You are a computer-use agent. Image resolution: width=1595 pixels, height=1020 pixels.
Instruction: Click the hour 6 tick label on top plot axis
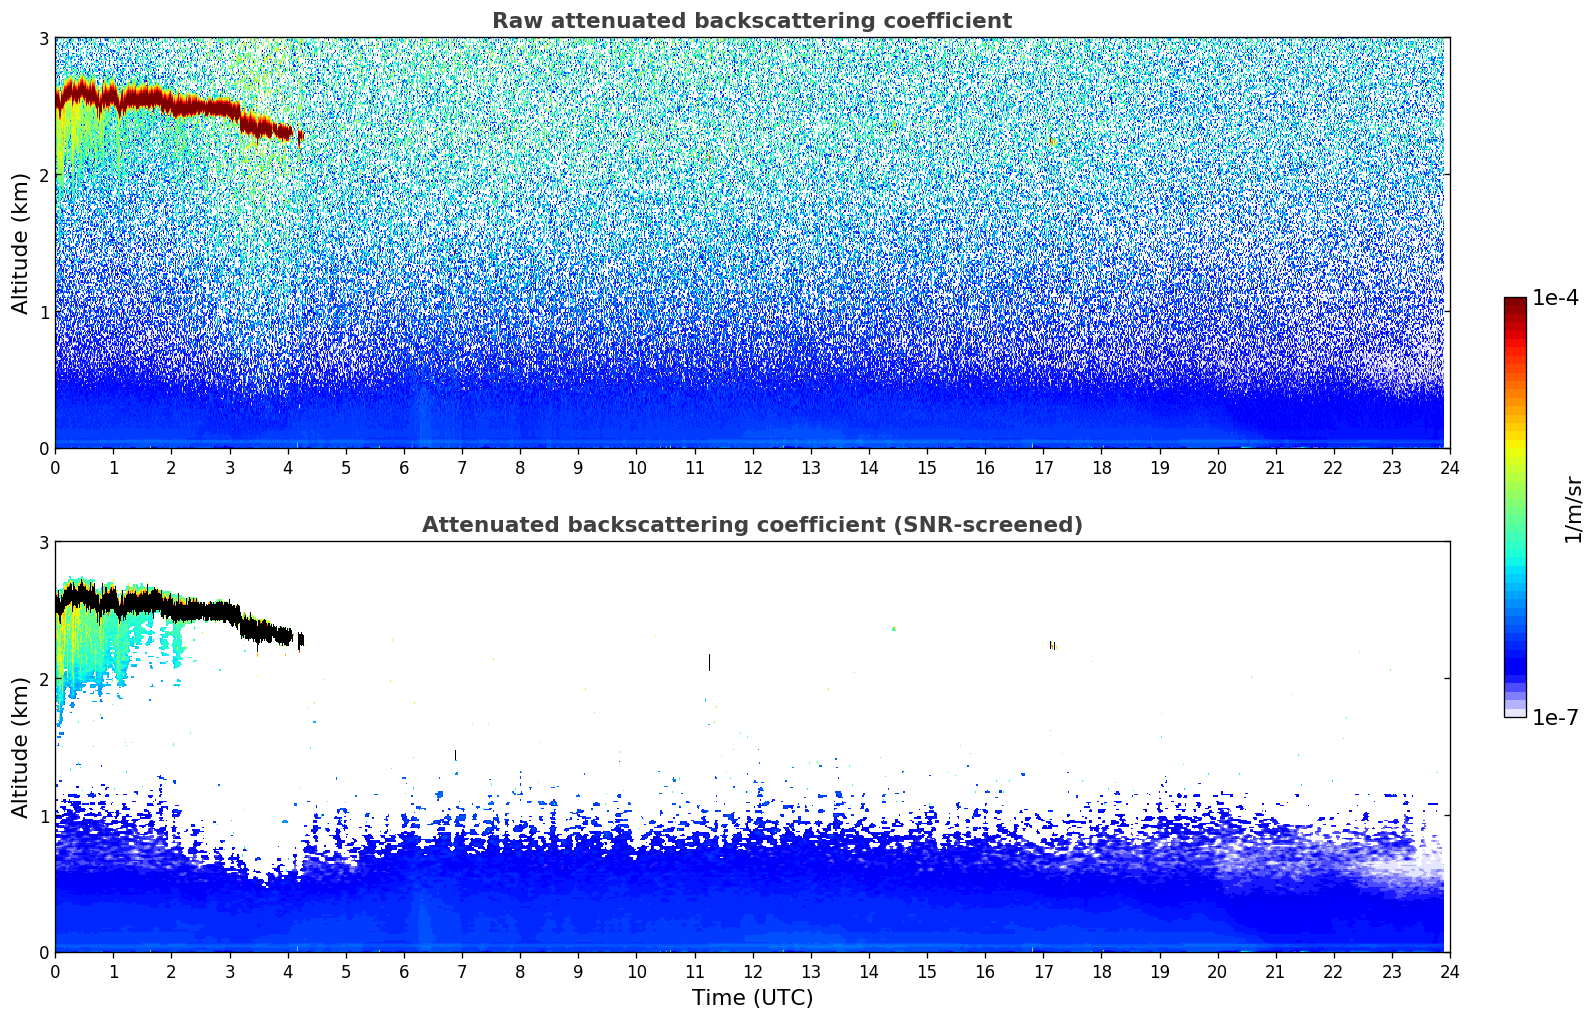(x=404, y=468)
